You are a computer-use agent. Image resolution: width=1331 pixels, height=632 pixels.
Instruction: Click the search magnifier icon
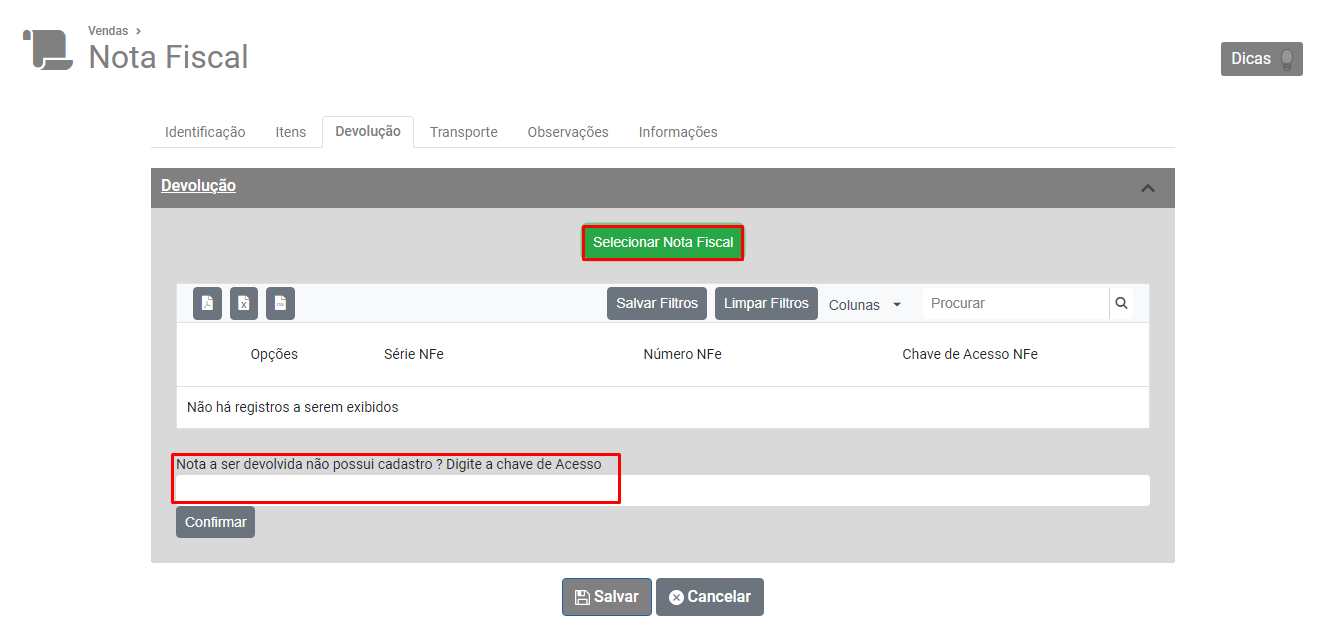point(1121,303)
